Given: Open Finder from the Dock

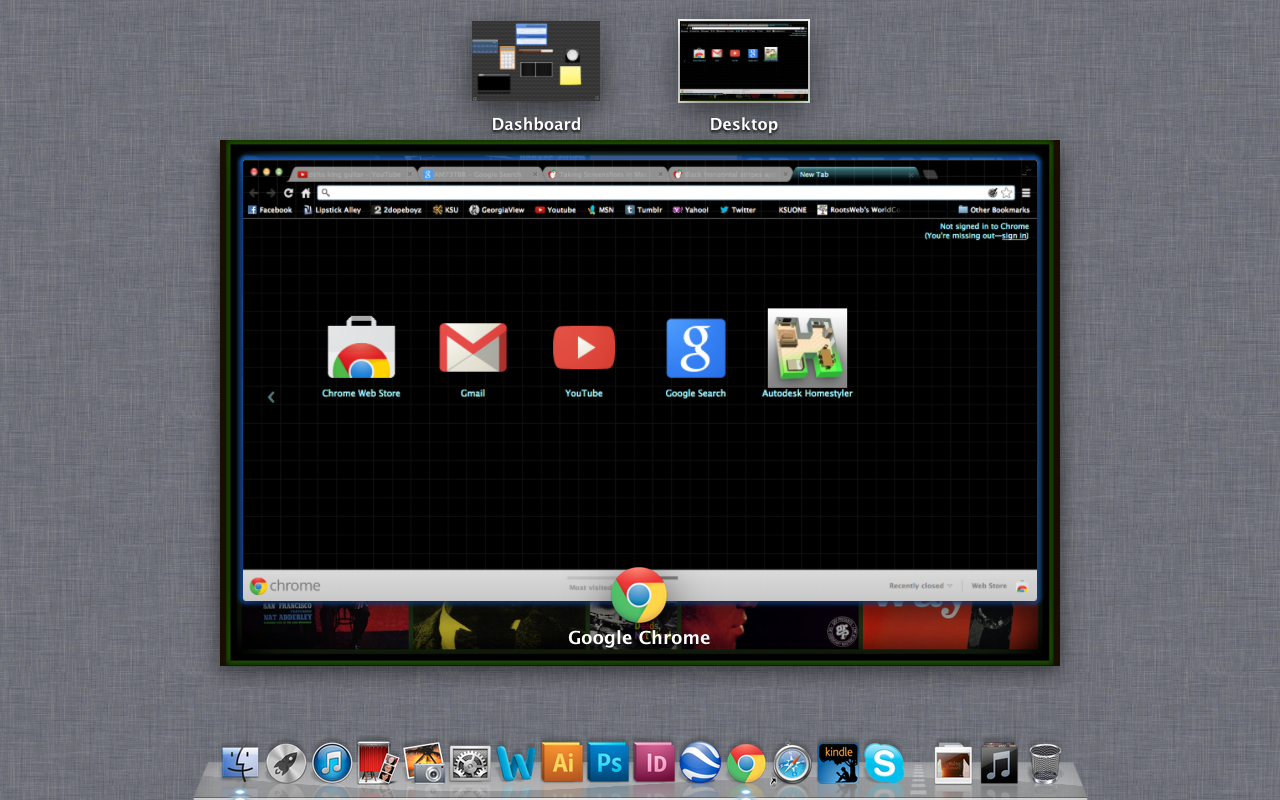Looking at the screenshot, I should coord(240,764).
